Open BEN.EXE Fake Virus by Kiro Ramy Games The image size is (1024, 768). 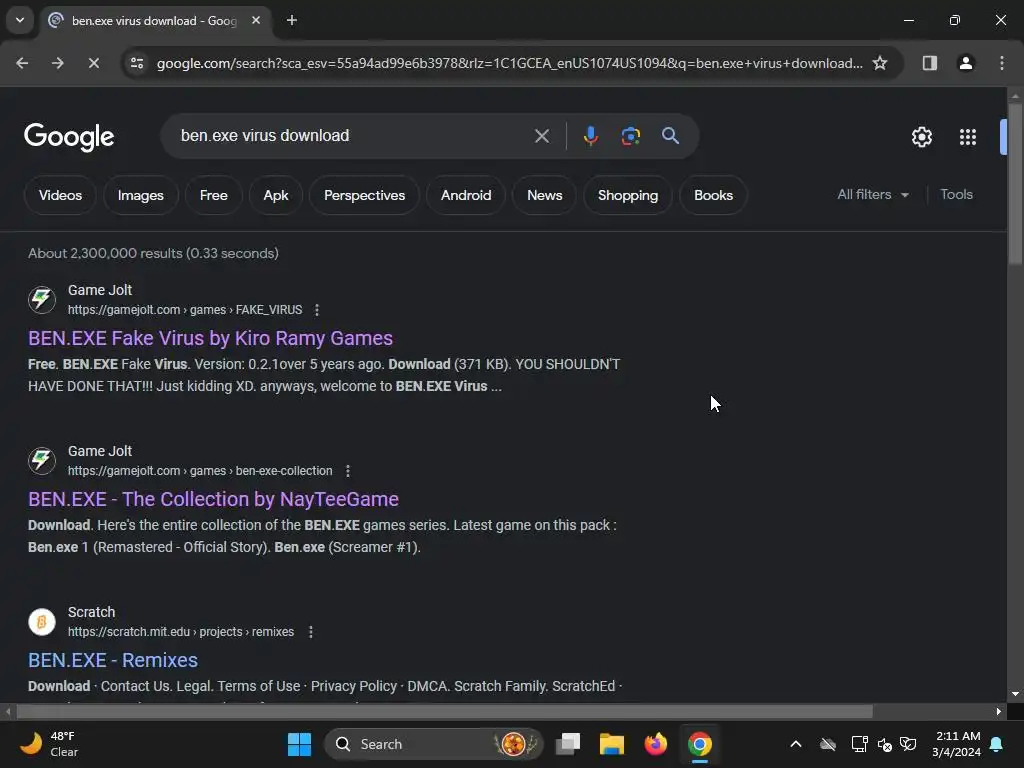tap(210, 338)
